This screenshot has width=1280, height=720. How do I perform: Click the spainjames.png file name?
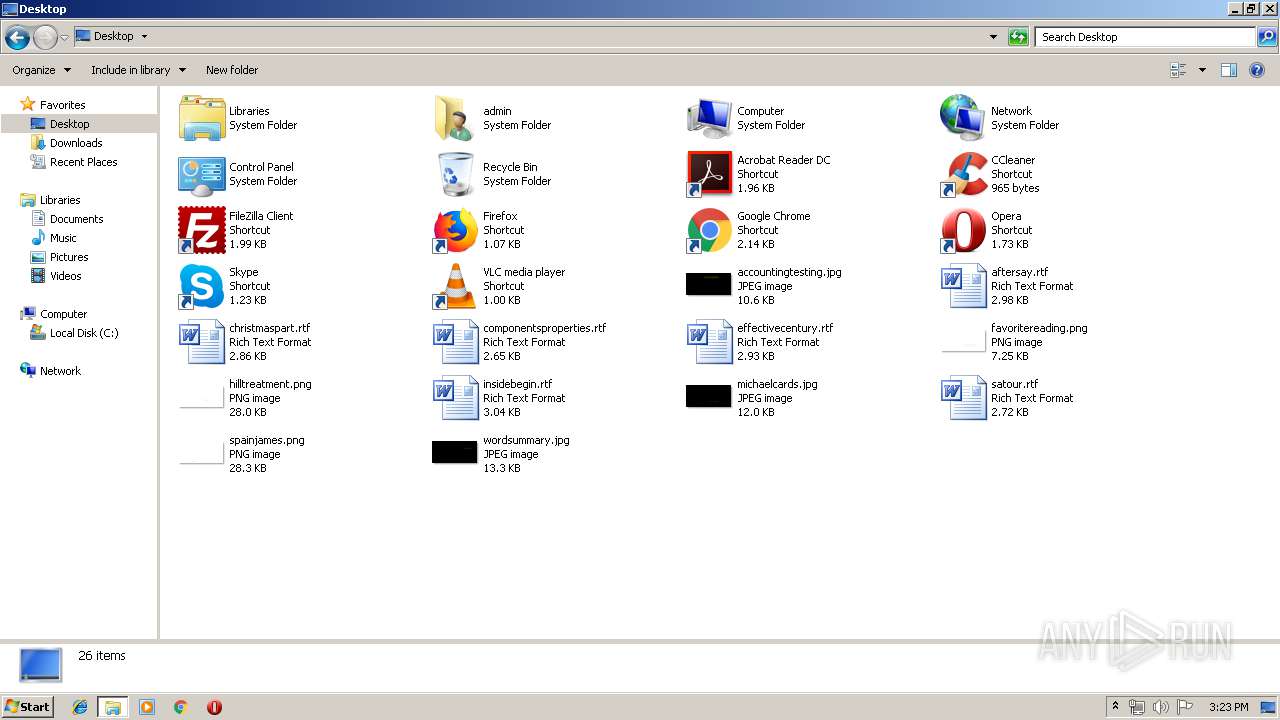click(267, 440)
